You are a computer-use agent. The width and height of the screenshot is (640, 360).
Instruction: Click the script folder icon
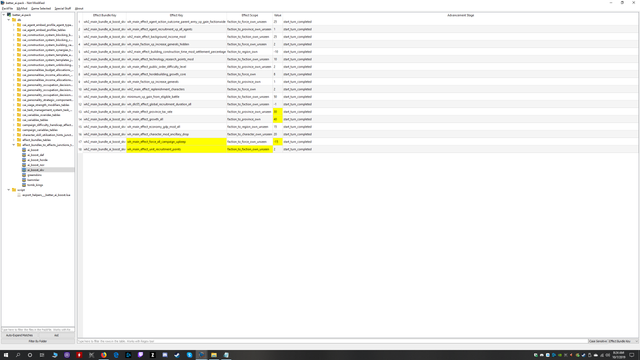[14, 190]
